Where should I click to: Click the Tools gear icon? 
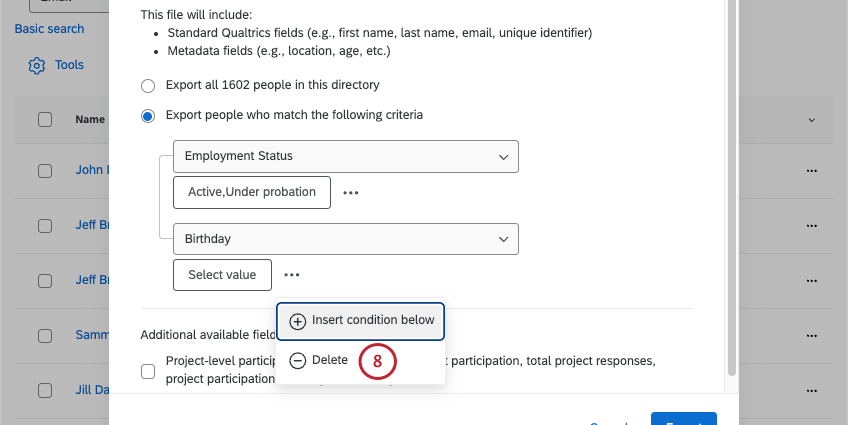(37, 66)
